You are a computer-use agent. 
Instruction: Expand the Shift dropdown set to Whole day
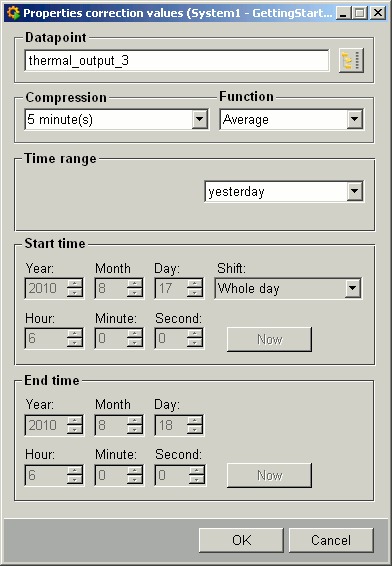(352, 288)
